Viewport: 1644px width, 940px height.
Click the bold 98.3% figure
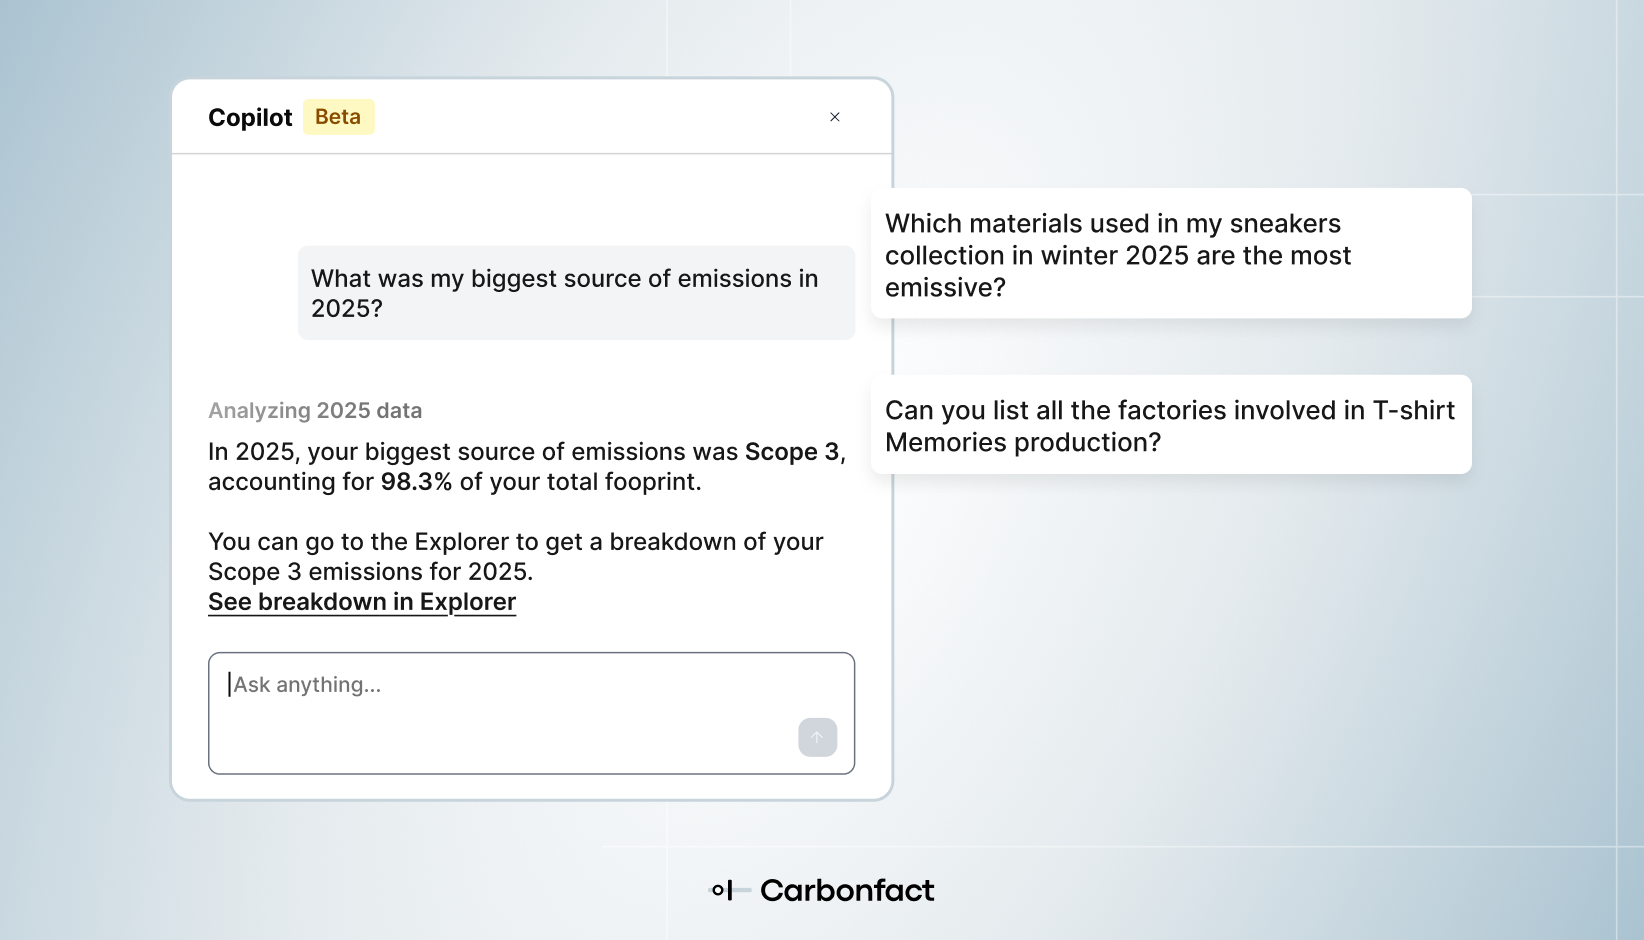(x=416, y=482)
